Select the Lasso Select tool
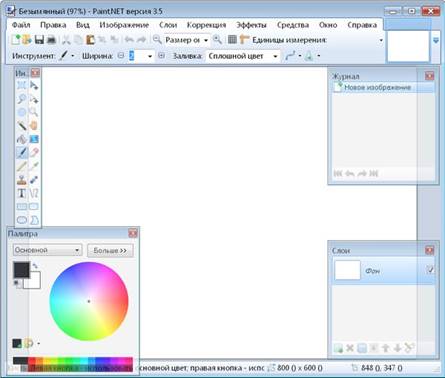 pos(22,99)
